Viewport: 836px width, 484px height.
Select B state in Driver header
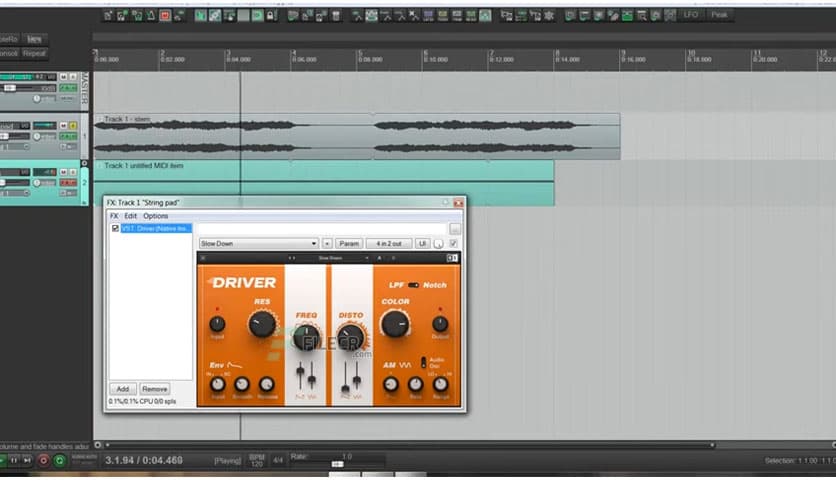click(393, 258)
